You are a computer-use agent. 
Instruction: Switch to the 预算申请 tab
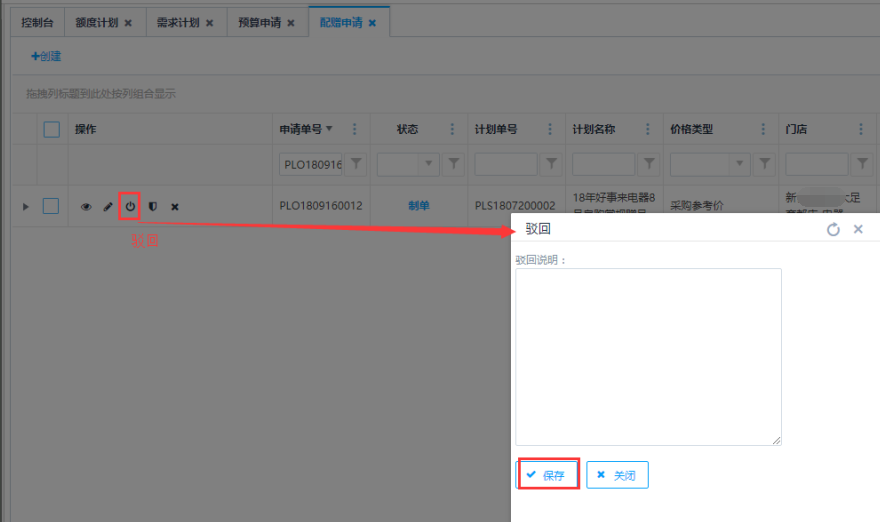pyautogui.click(x=266, y=22)
